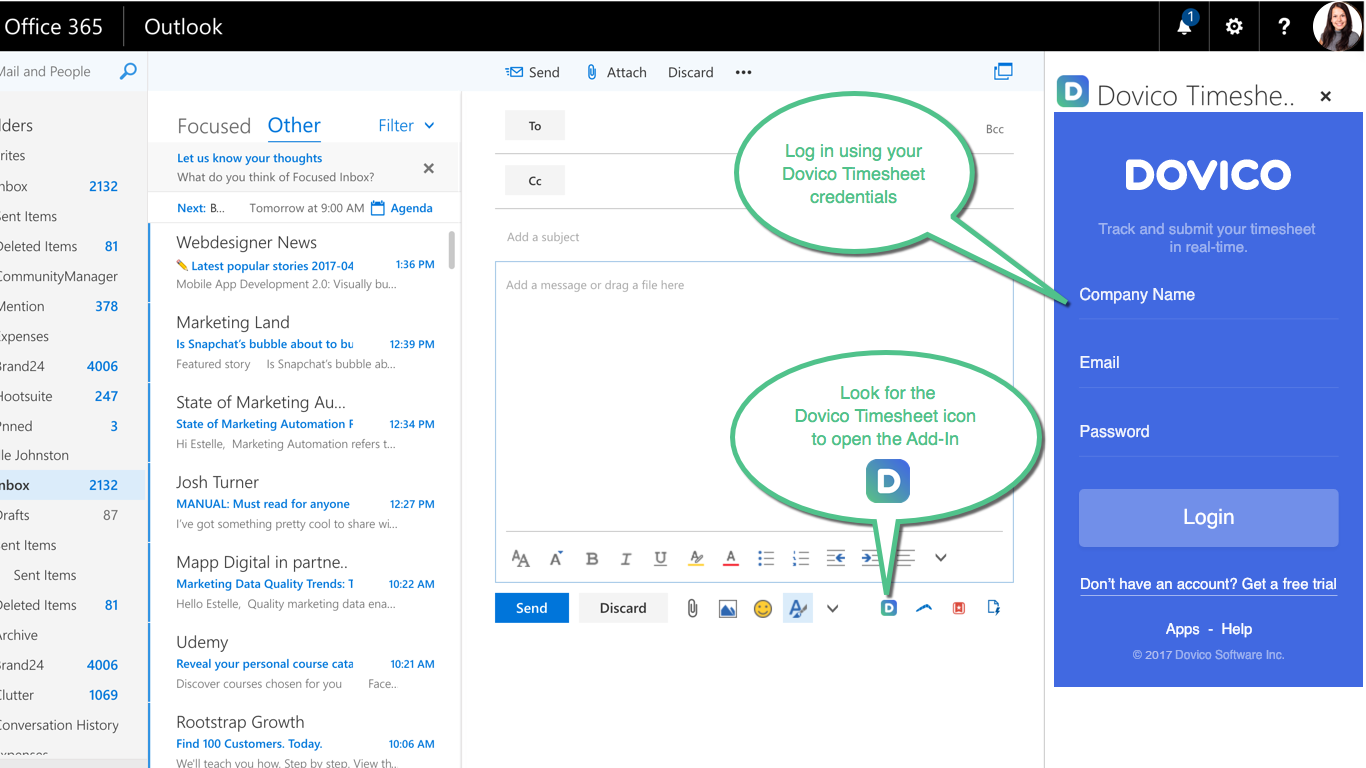This screenshot has height=768, width=1366.
Task: Open the blue boomerang add-in icon
Action: tap(924, 608)
